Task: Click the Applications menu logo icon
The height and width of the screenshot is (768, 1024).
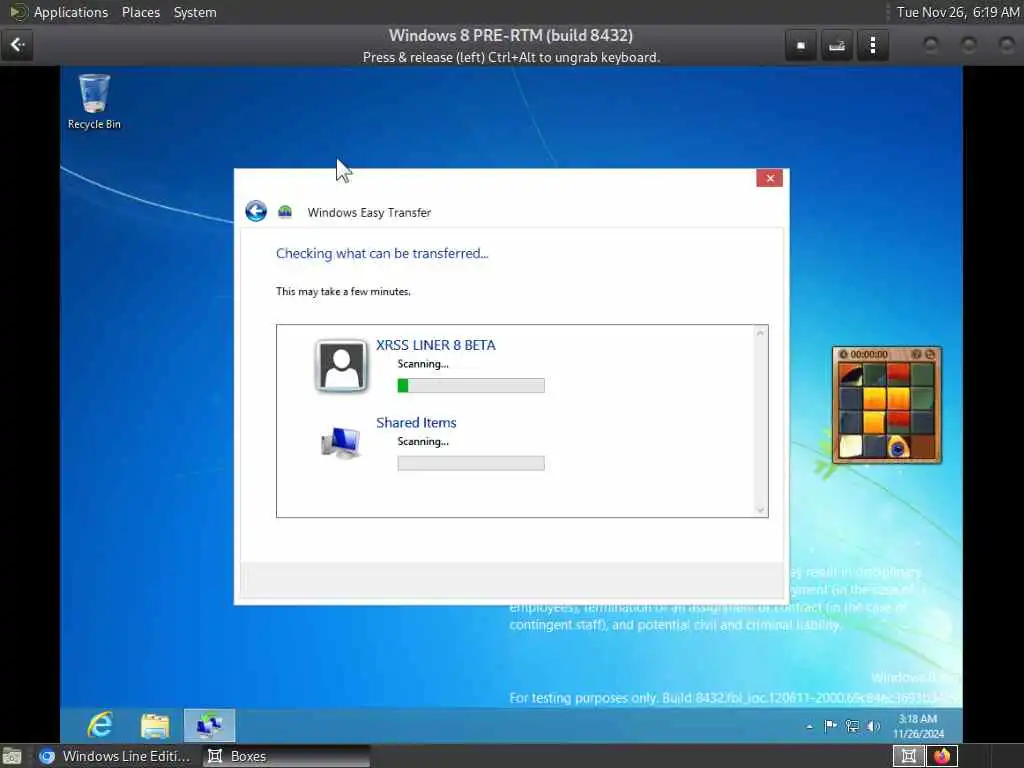Action: tap(18, 12)
